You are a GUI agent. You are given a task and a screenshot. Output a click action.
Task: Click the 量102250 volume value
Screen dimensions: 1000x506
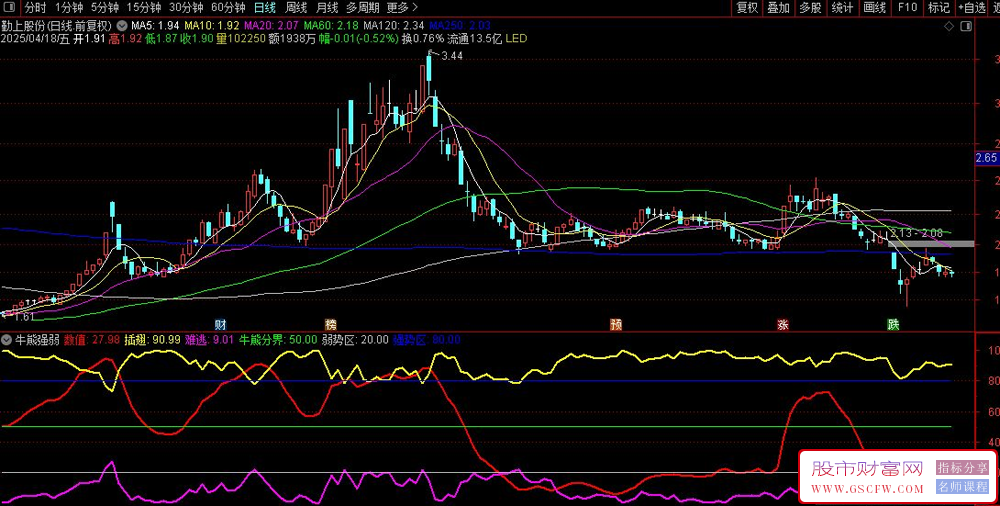coord(239,38)
